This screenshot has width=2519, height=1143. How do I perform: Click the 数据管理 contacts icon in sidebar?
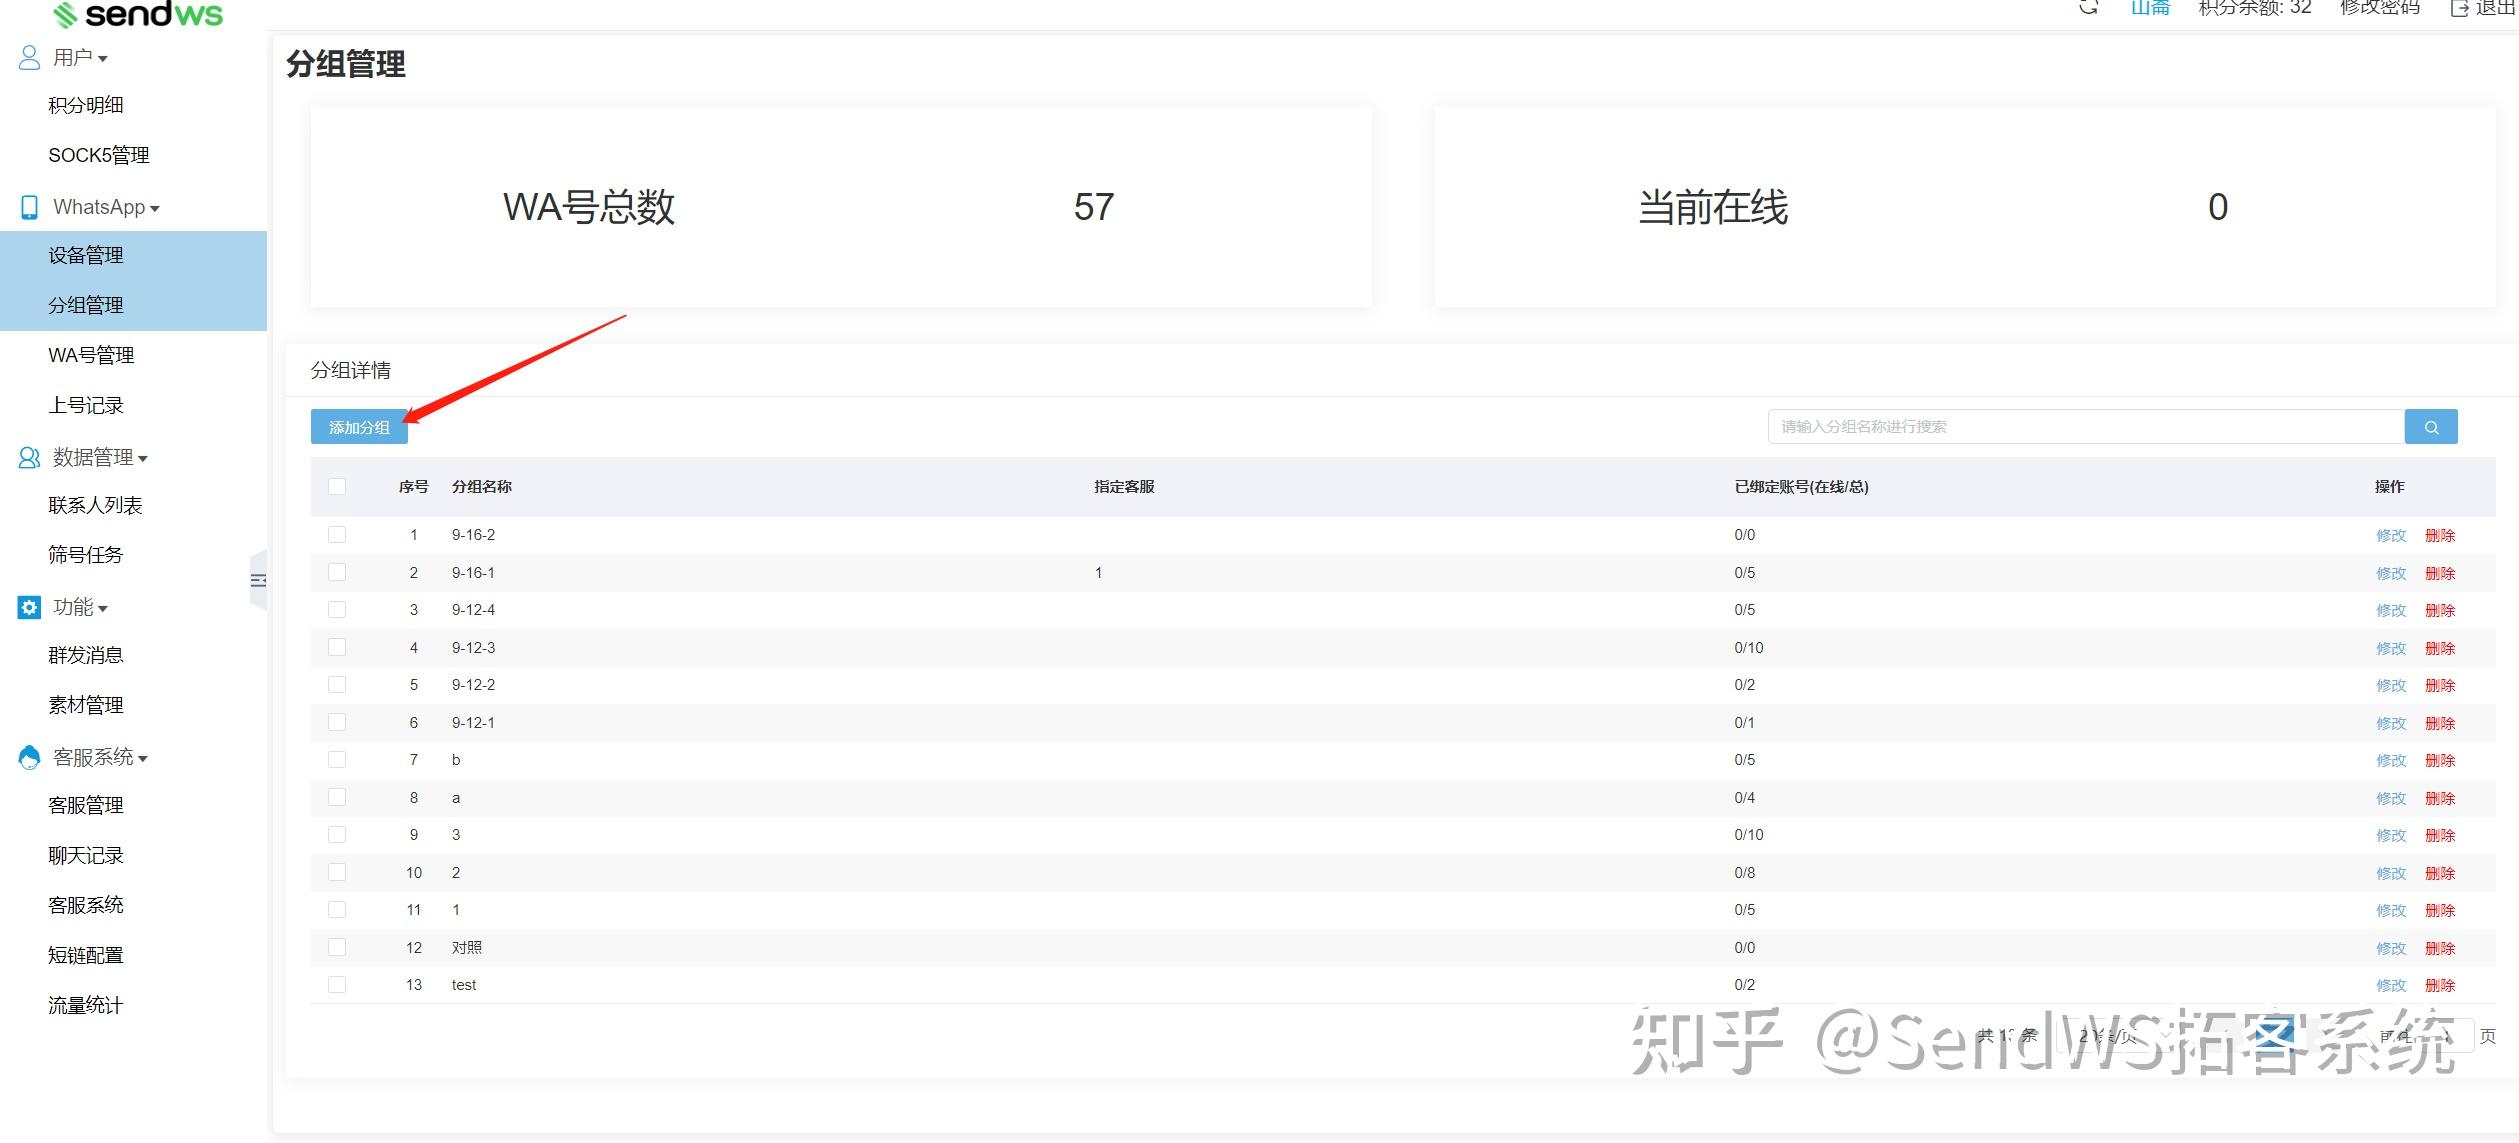point(29,457)
